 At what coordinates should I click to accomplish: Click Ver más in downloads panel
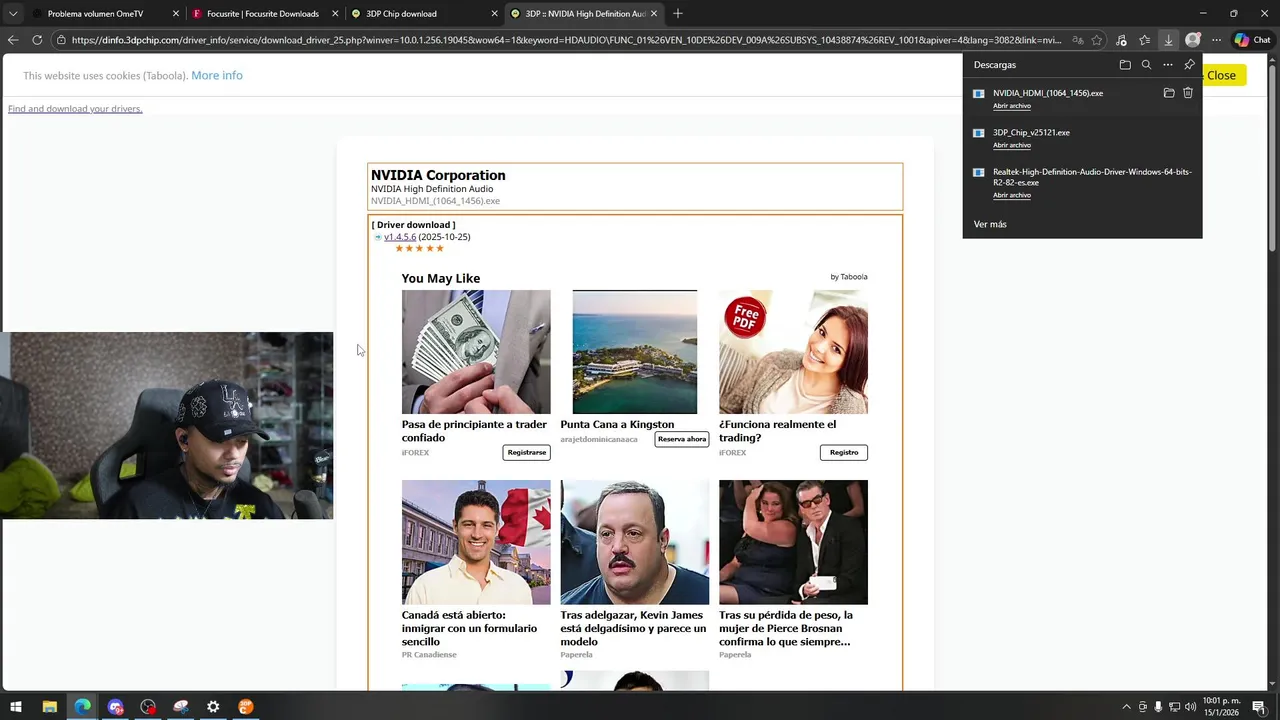pyautogui.click(x=990, y=224)
